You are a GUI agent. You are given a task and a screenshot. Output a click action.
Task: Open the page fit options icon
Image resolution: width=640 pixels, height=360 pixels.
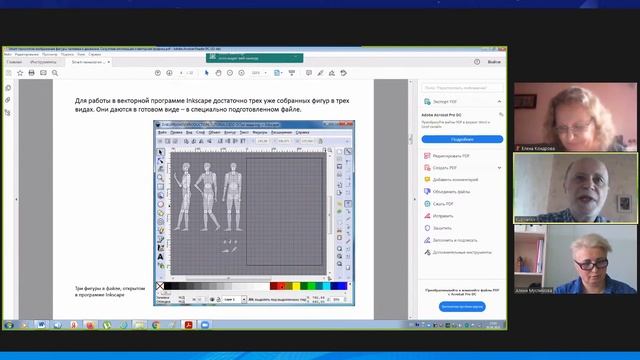click(278, 73)
